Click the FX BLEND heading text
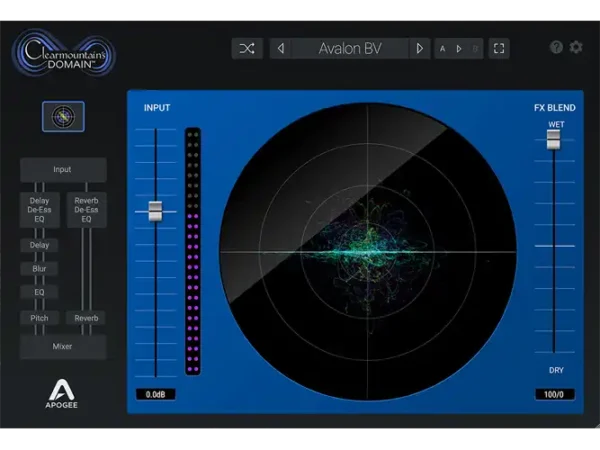The height and width of the screenshot is (450, 600). [555, 108]
